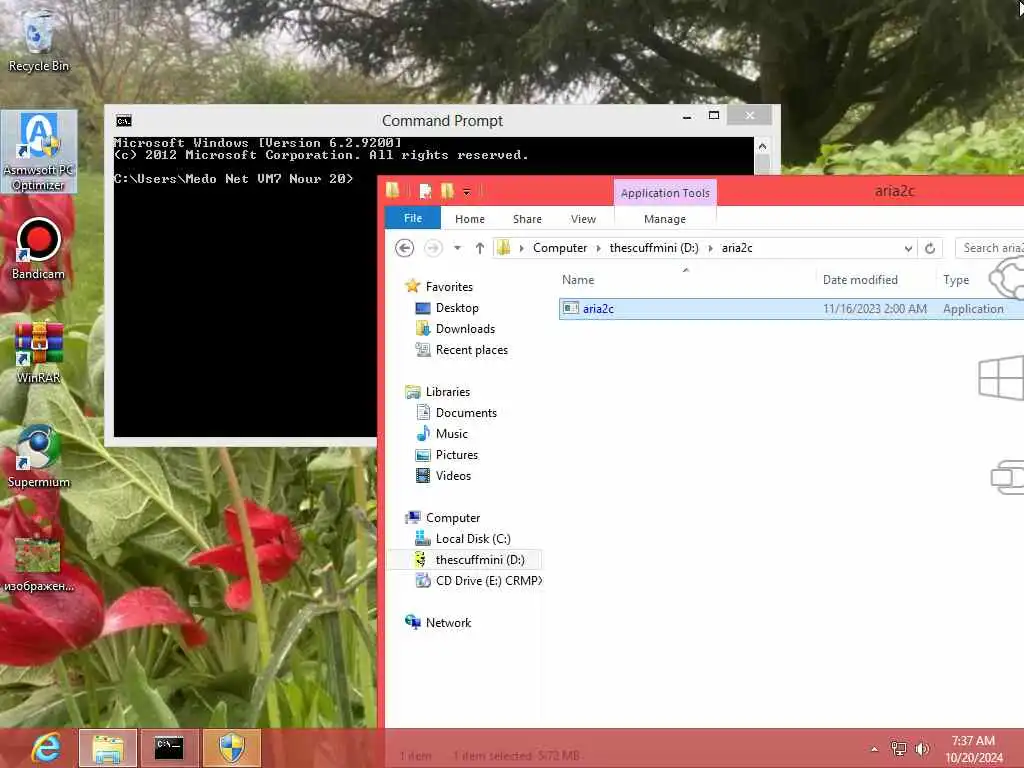This screenshot has height=768, width=1024.
Task: Open the File tab in Explorer ribbon
Action: coord(413,218)
